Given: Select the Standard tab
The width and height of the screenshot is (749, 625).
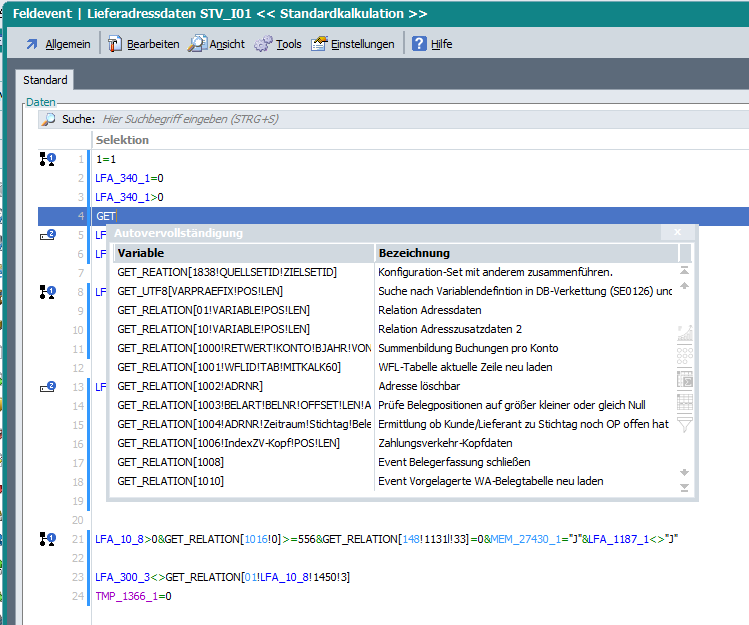Looking at the screenshot, I should [45, 80].
